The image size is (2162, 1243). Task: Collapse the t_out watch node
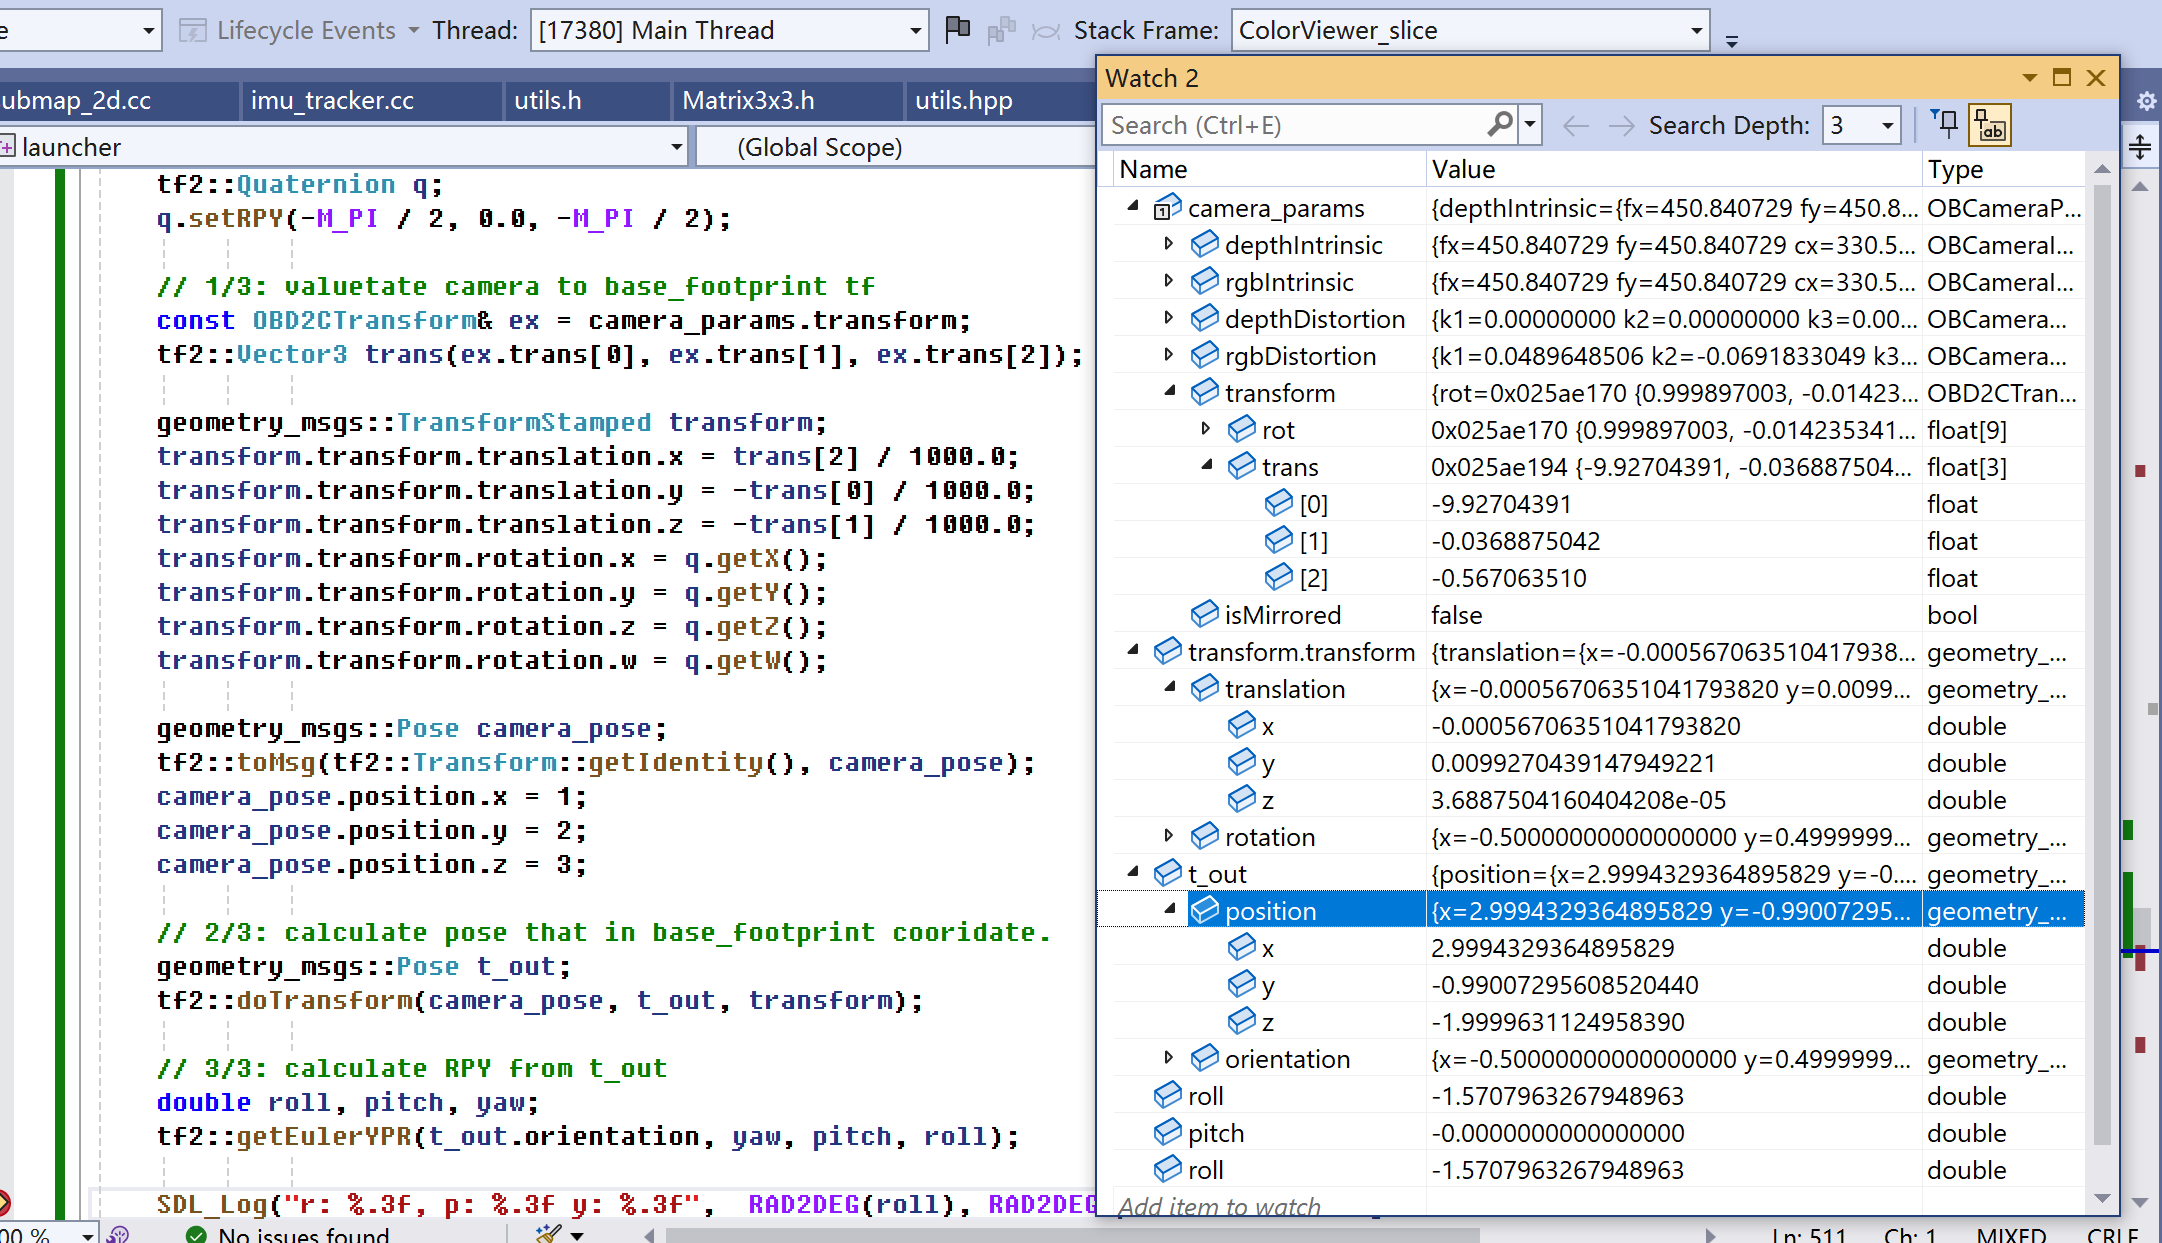click(x=1133, y=873)
